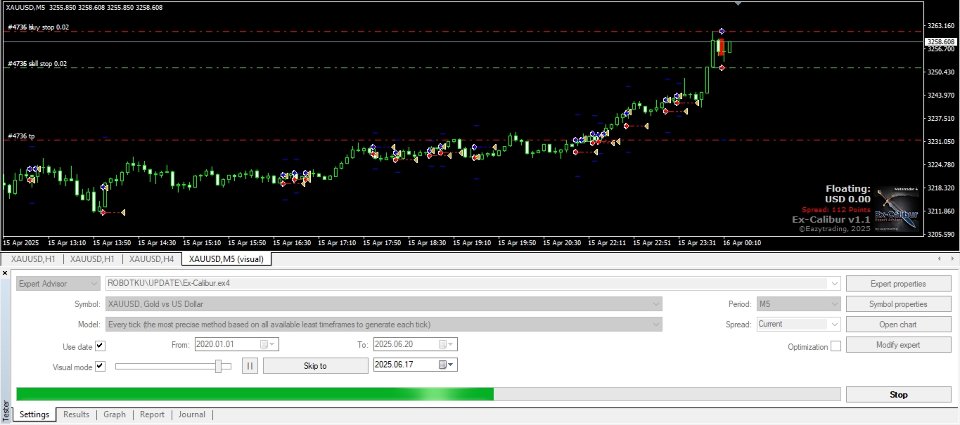
Task: Open the To date picker 2025.06.20
Action: click(447, 344)
